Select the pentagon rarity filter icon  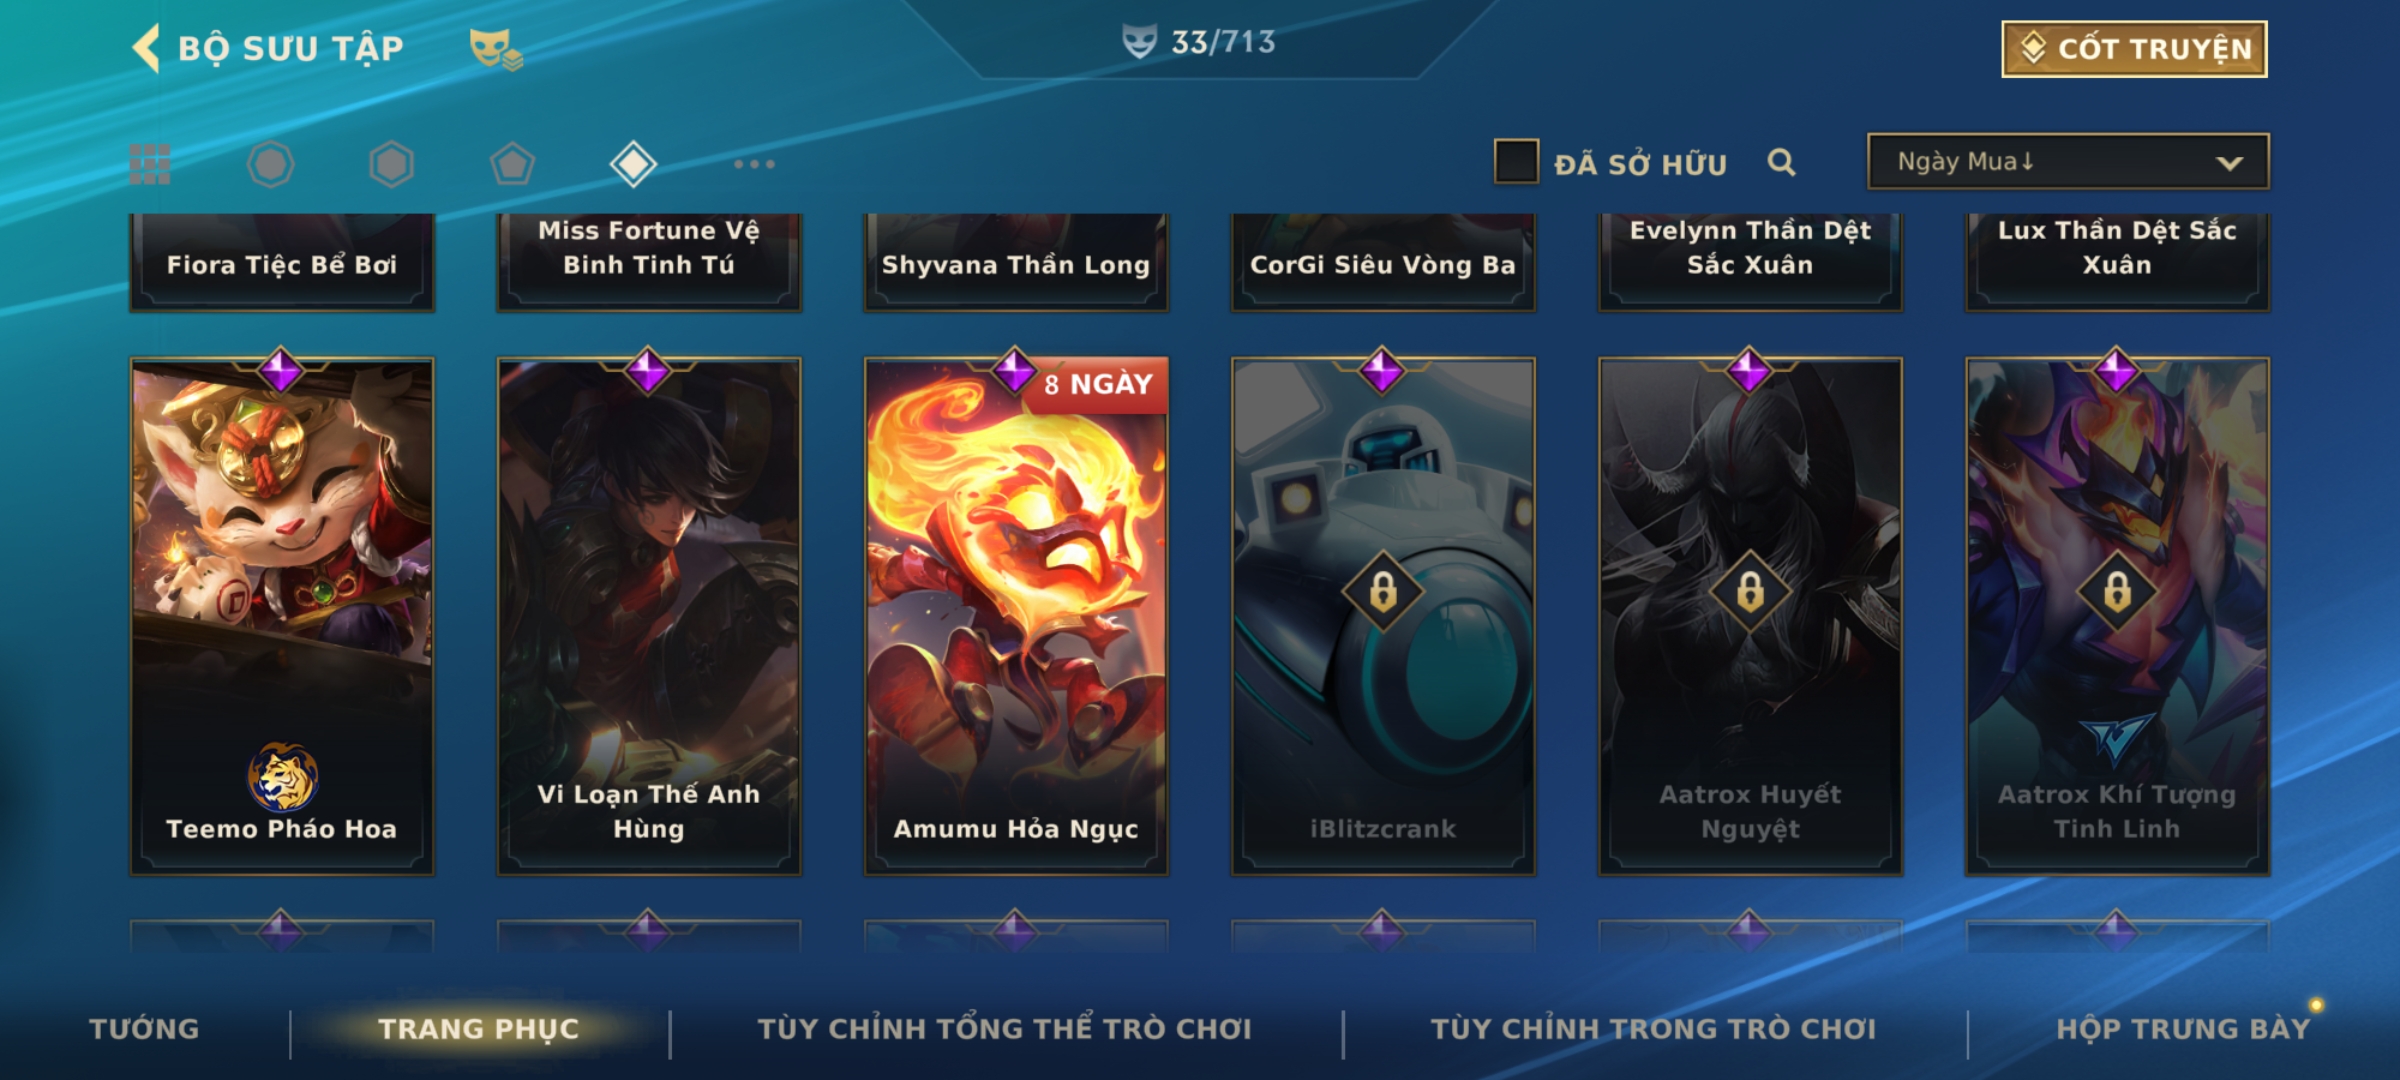512,164
